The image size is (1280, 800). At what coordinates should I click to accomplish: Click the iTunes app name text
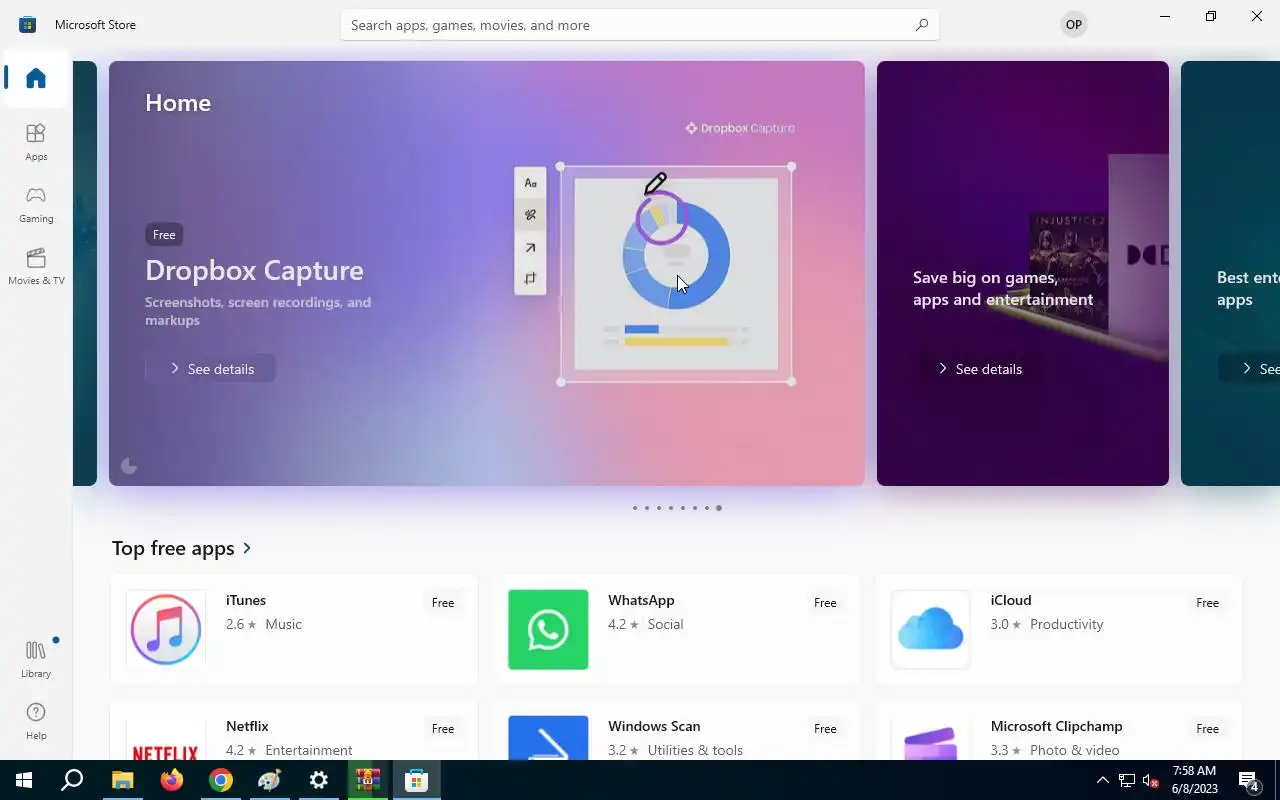click(x=246, y=600)
